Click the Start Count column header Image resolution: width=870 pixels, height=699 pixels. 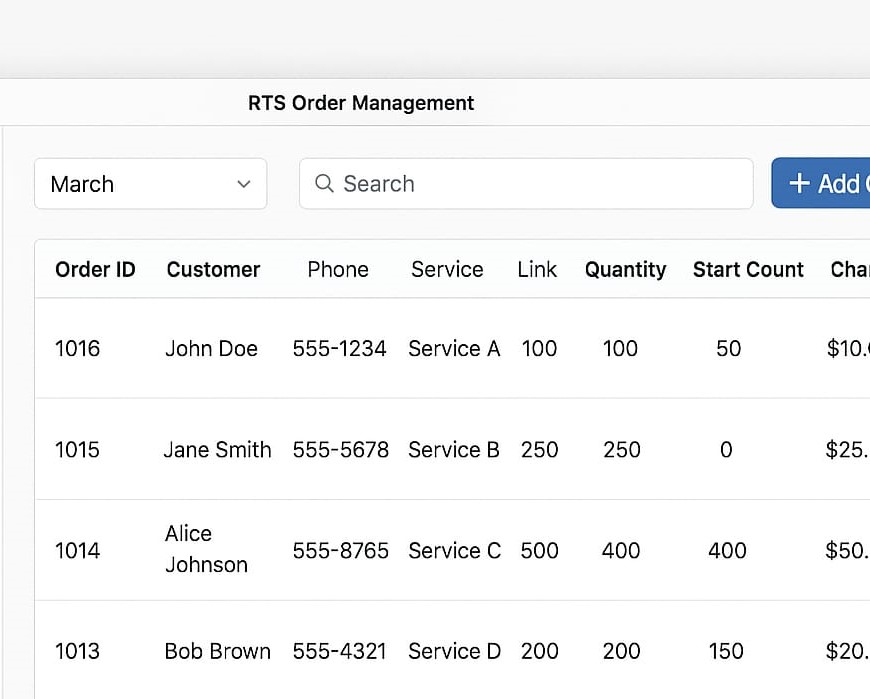[748, 269]
